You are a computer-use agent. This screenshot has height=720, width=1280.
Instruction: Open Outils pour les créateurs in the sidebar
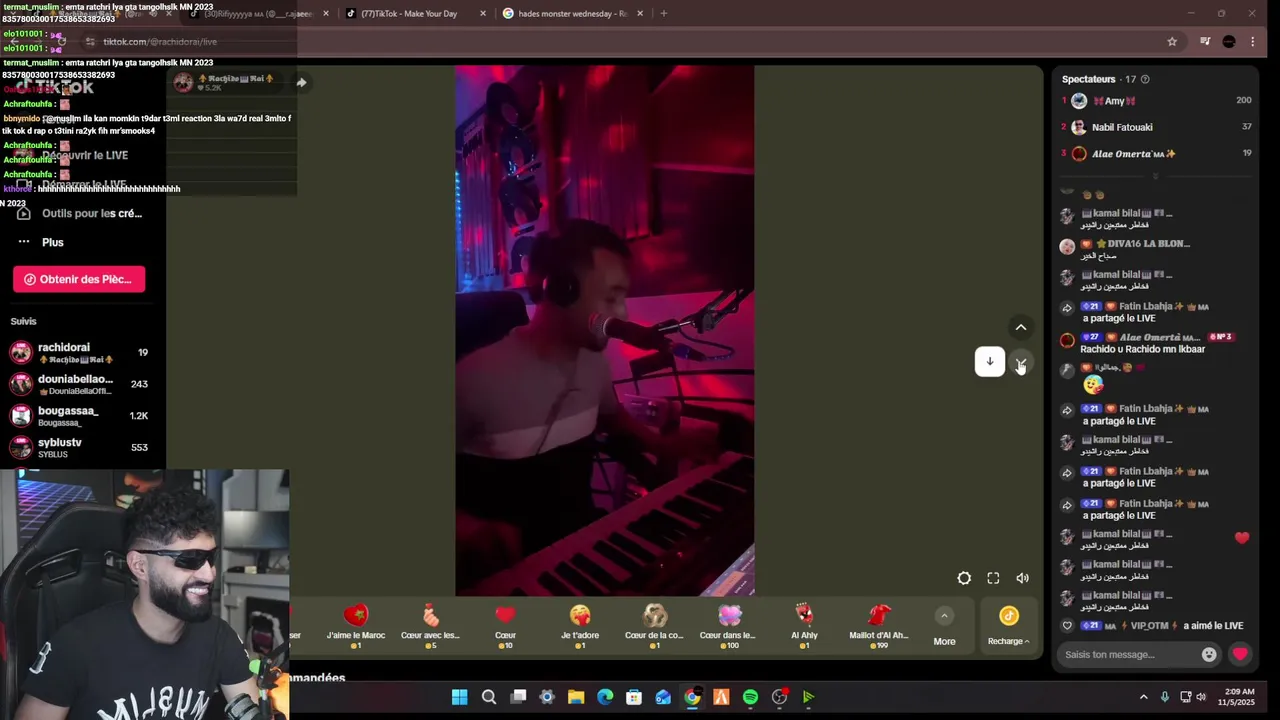(80, 213)
